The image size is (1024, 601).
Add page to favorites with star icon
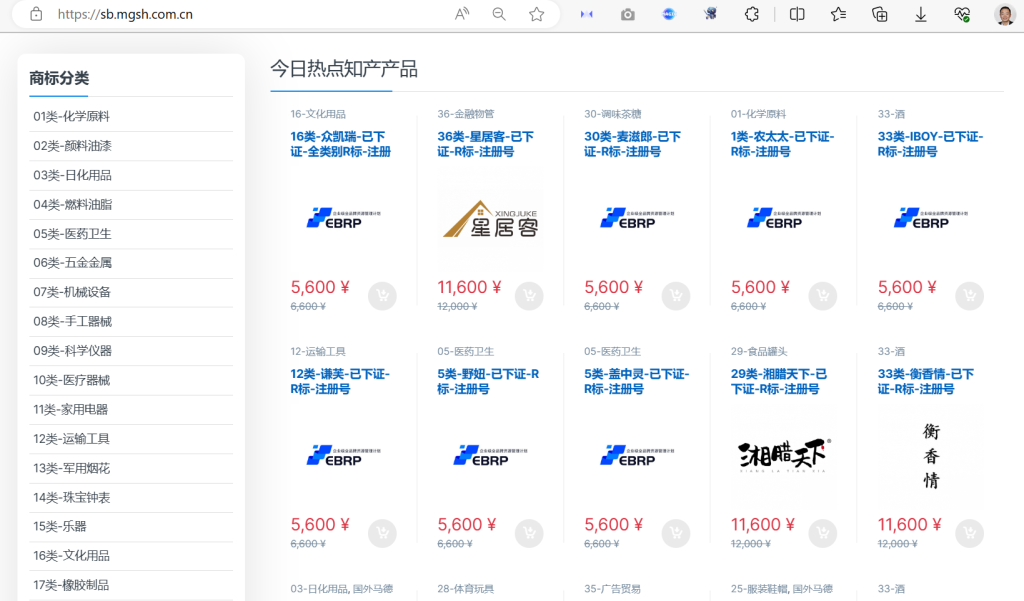[537, 14]
